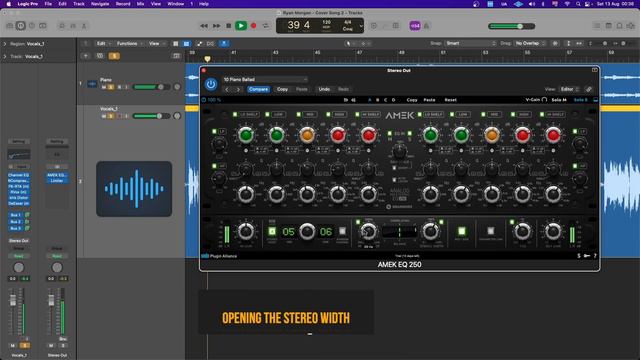Open the Snap Smart dropdown

(470, 43)
